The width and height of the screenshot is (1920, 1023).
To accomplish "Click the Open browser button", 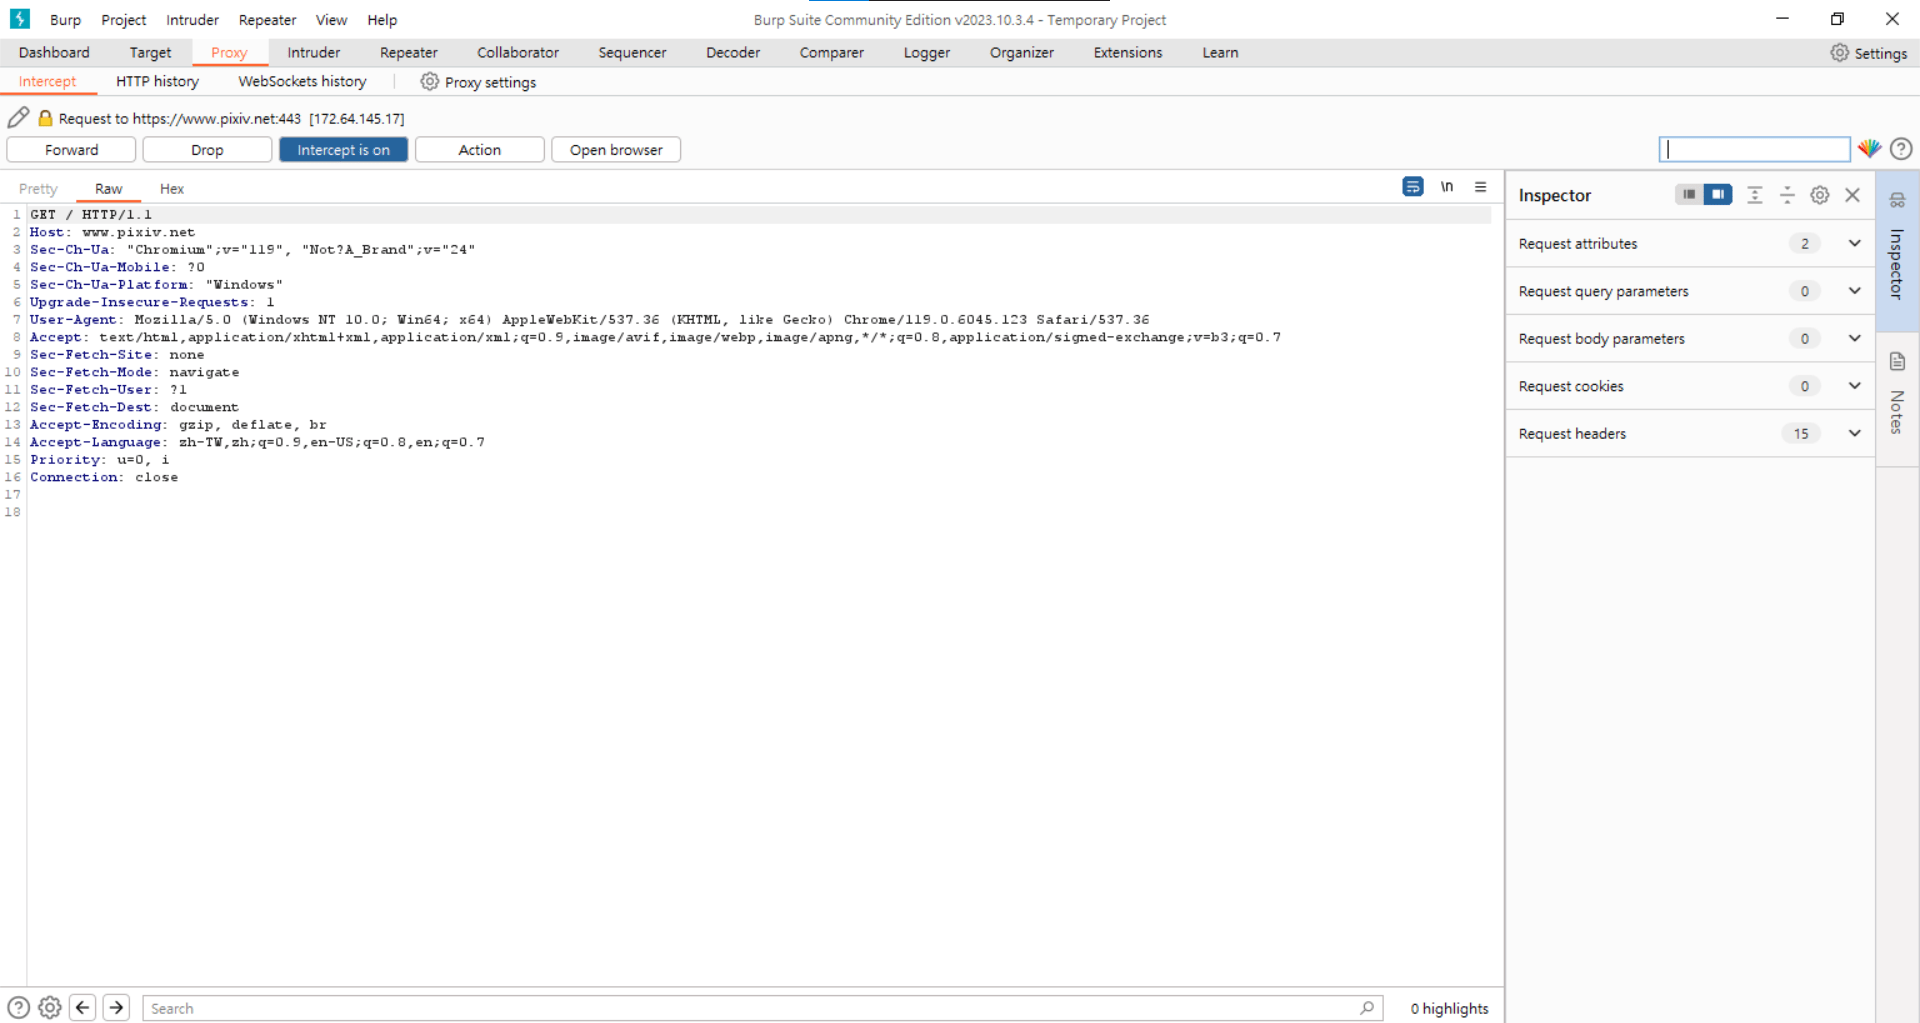I will [616, 150].
